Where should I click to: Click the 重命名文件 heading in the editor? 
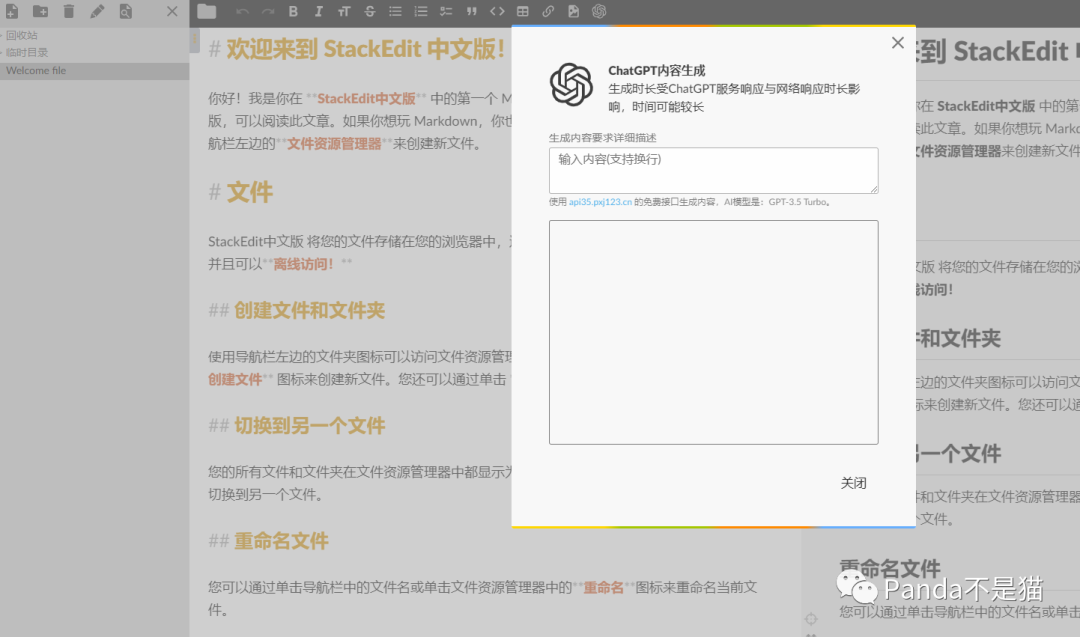coord(281,541)
